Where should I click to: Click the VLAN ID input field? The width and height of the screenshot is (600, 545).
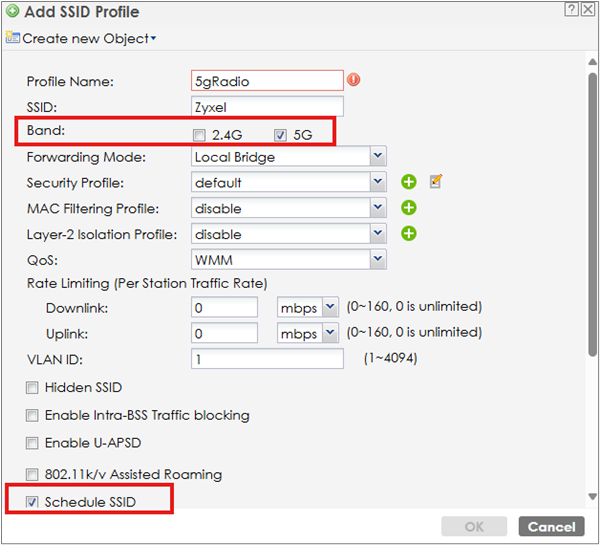[267, 359]
